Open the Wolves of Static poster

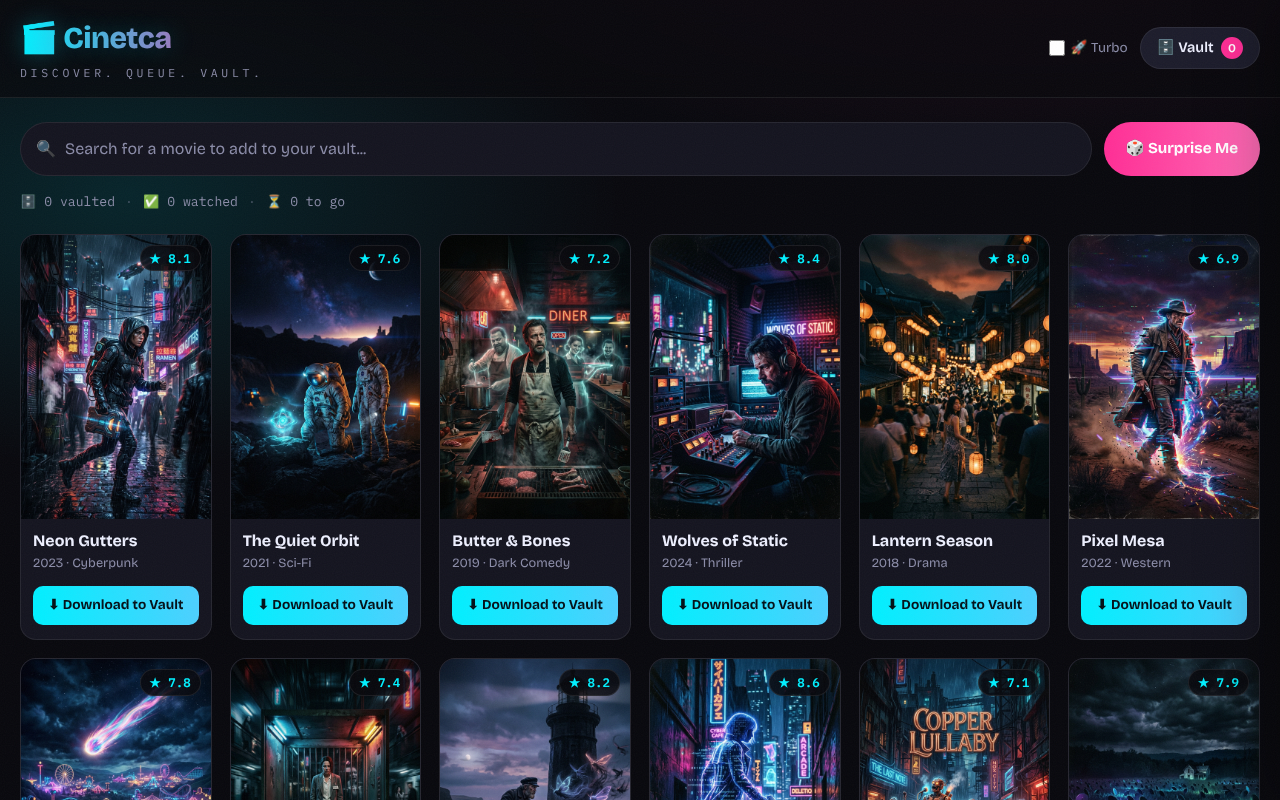pos(745,377)
